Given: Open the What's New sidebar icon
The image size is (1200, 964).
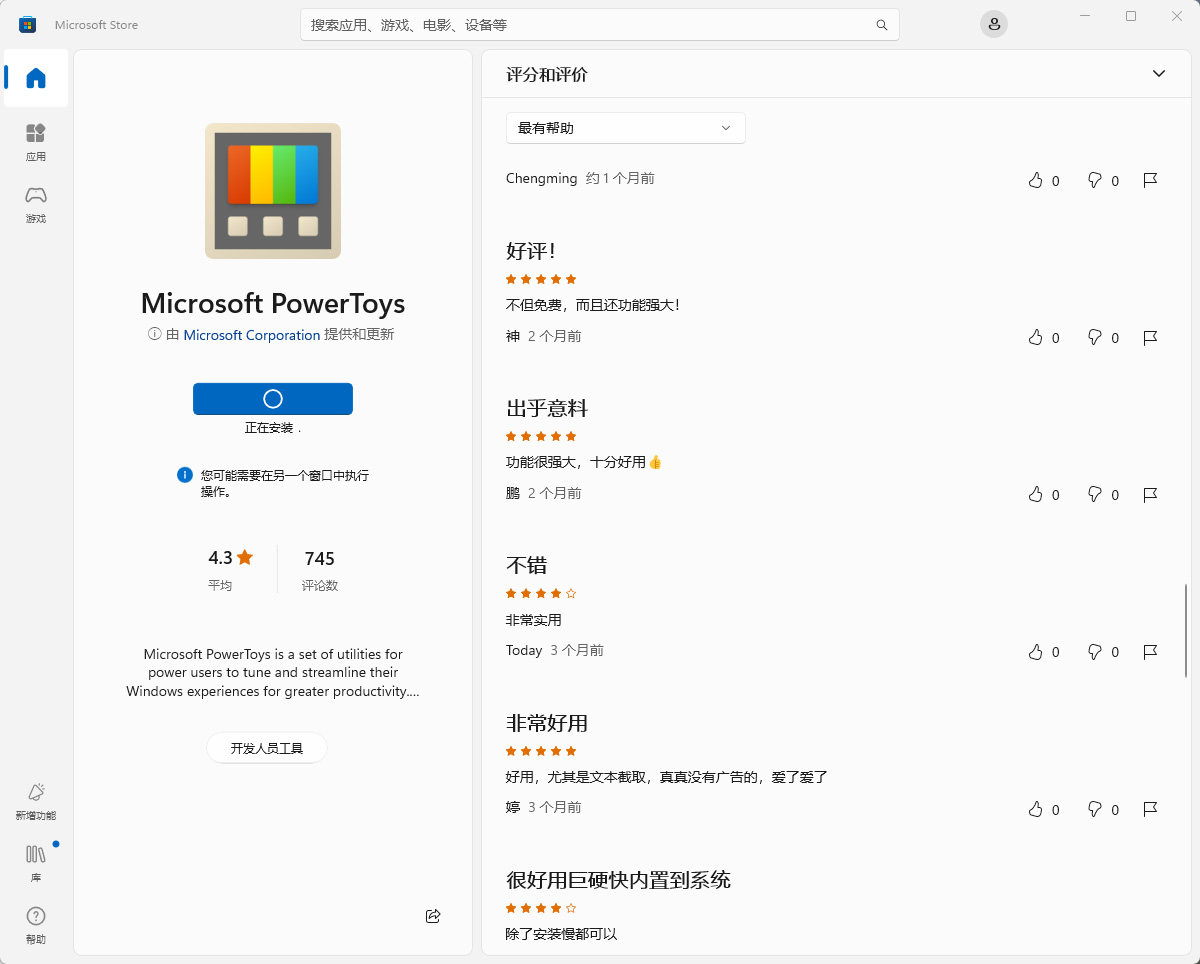Looking at the screenshot, I should [36, 800].
